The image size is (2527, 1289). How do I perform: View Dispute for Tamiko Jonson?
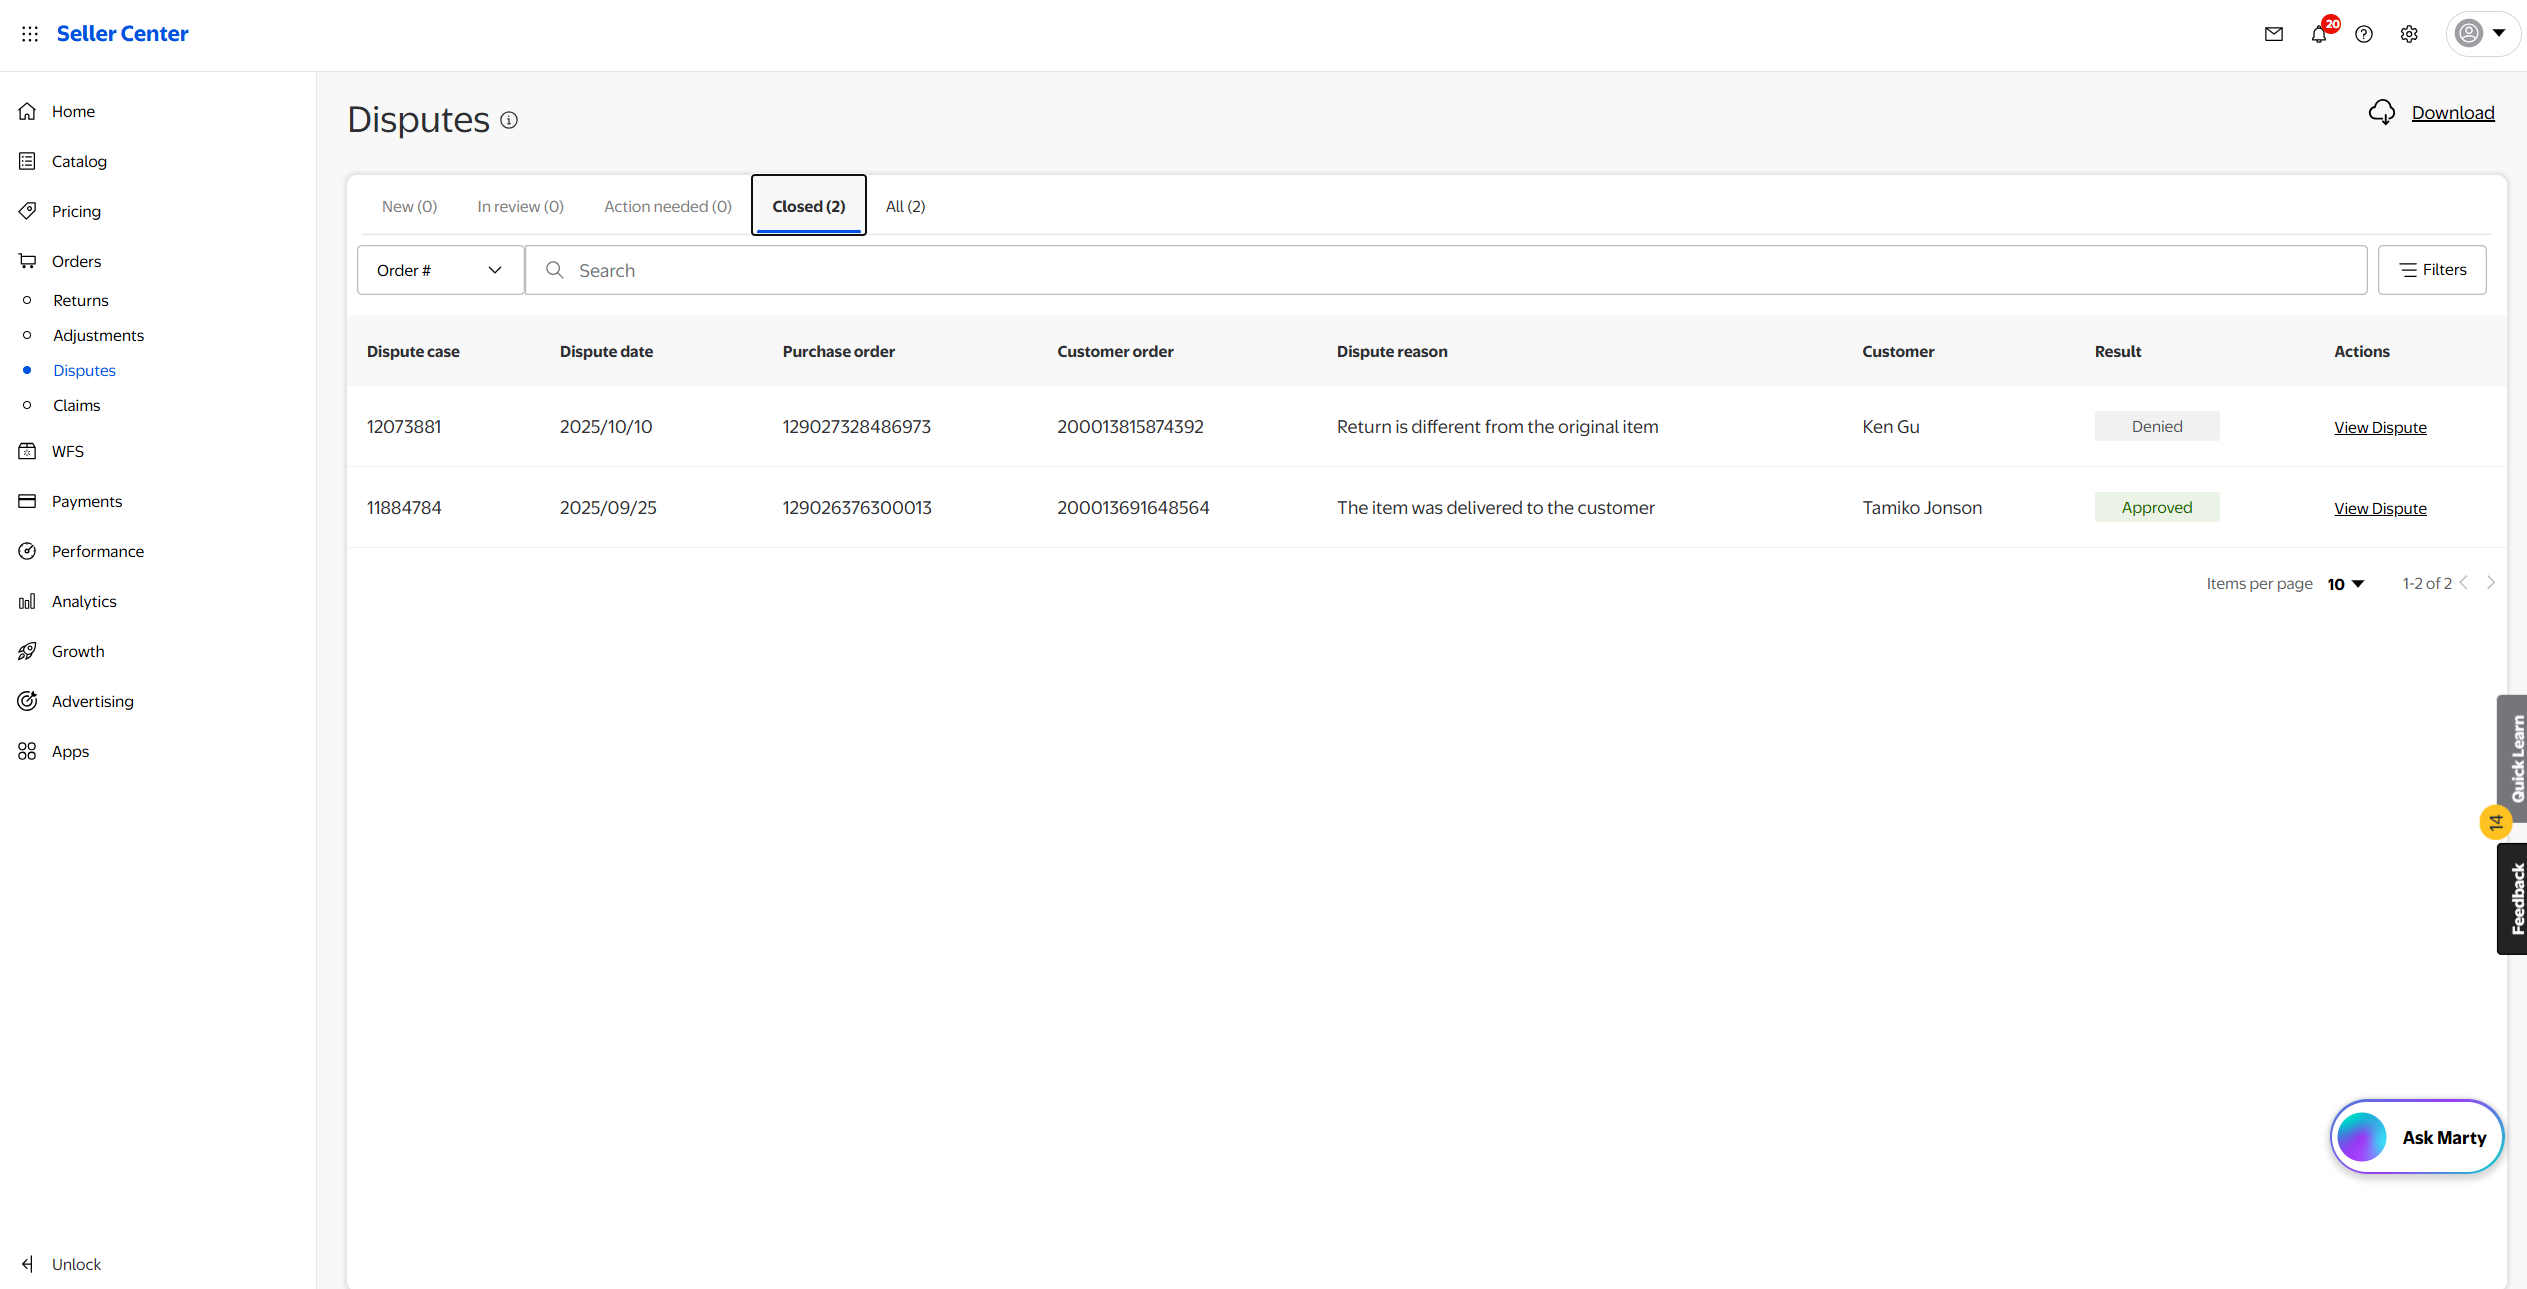(2380, 508)
